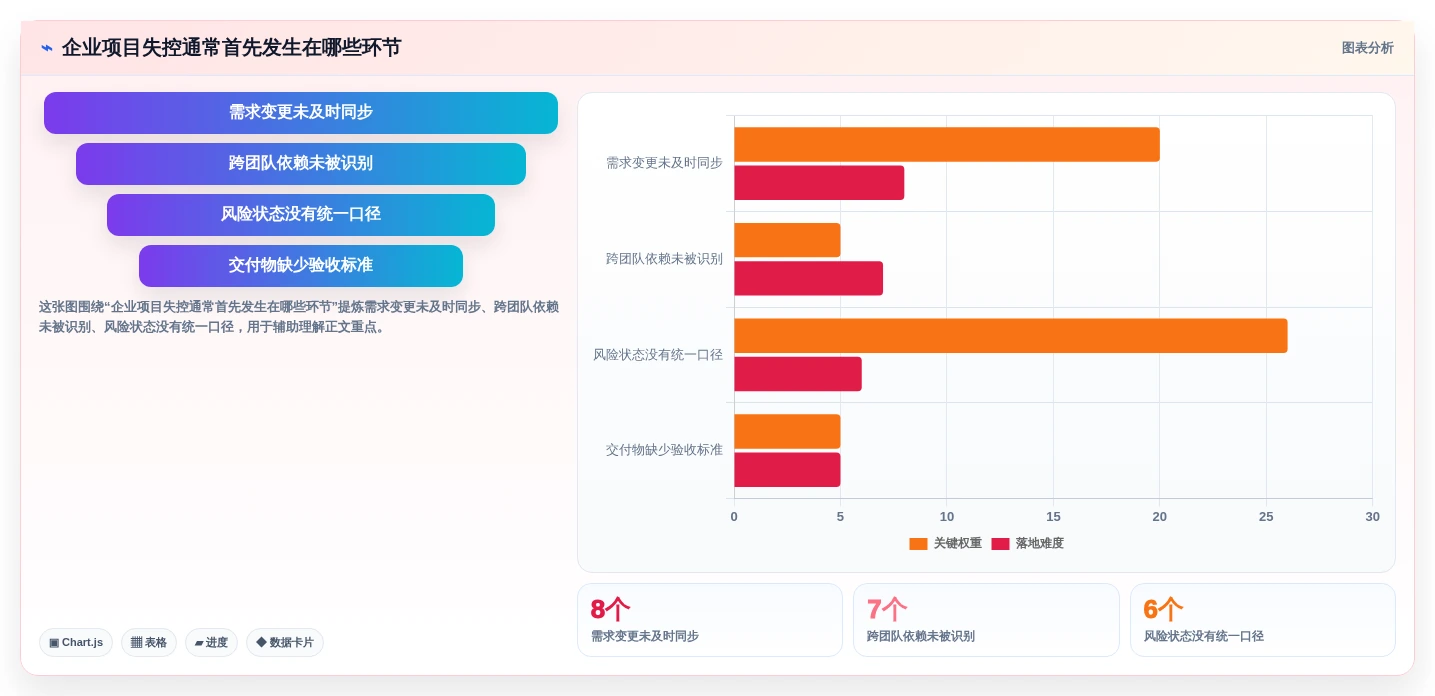Click the red bar for 风险状态没有统一口径
Image resolution: width=1435 pixels, height=696 pixels.
tap(798, 374)
